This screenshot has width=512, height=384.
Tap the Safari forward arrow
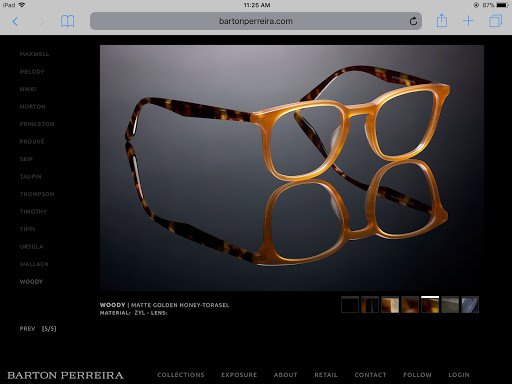(x=42, y=22)
